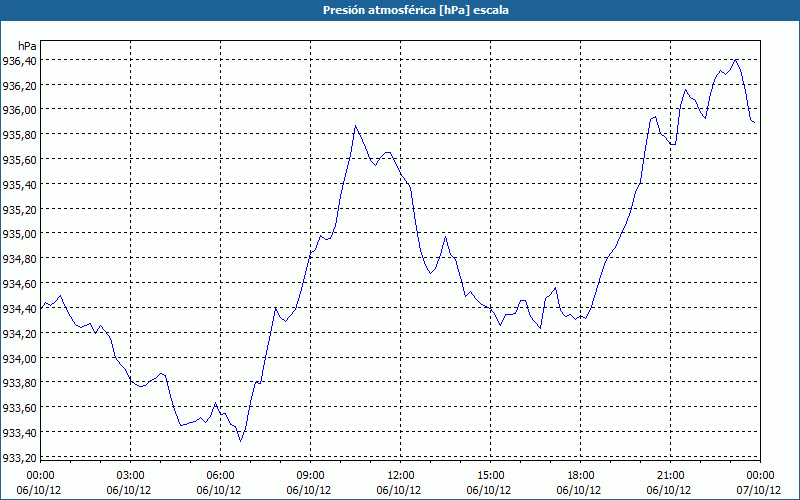
Task: Click the 09:00 time axis label
Action: 311,476
